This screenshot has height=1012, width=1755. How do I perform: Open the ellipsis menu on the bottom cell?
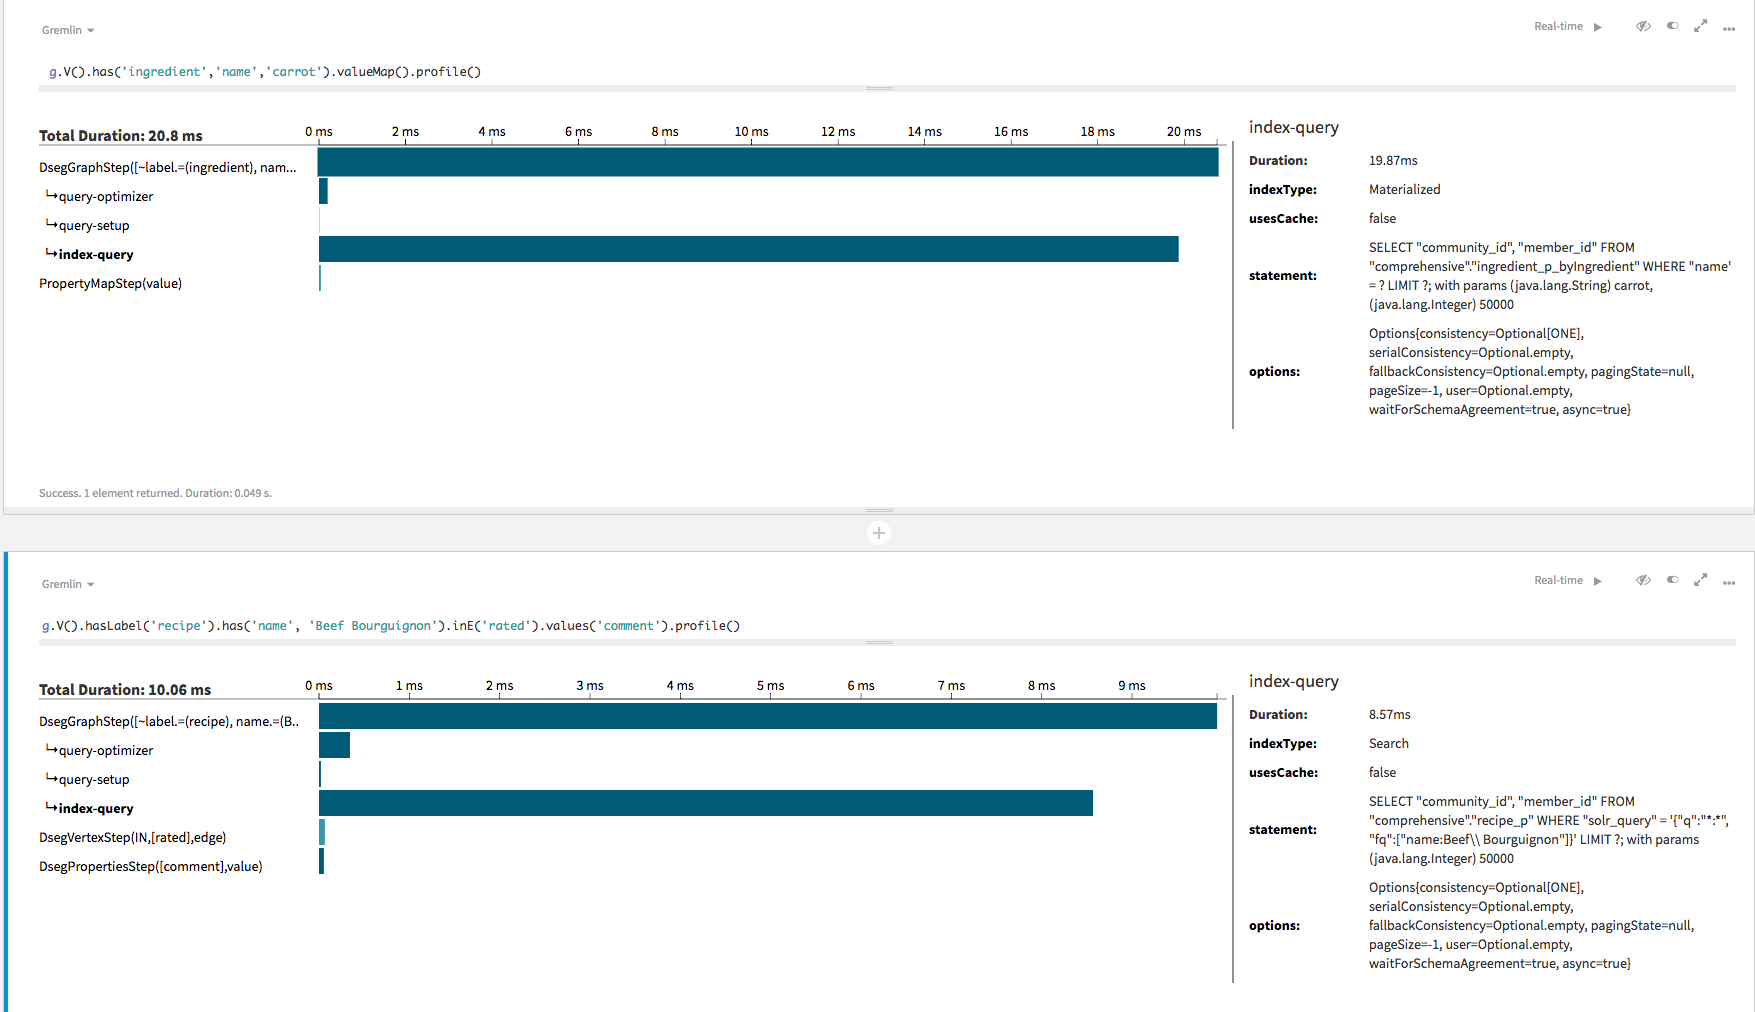[1729, 582]
